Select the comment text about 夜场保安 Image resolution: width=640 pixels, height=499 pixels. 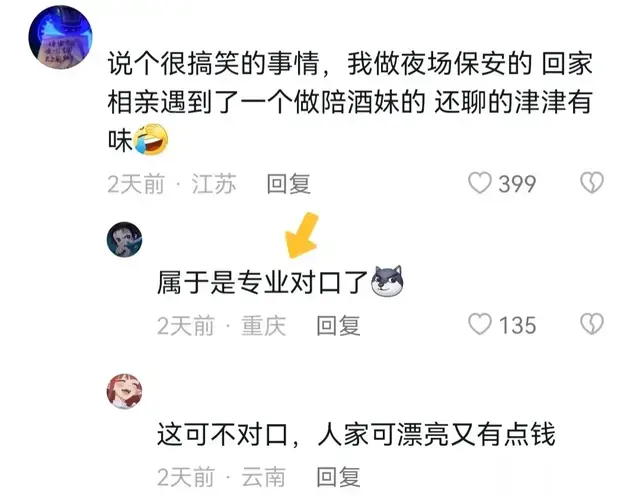(x=350, y=102)
